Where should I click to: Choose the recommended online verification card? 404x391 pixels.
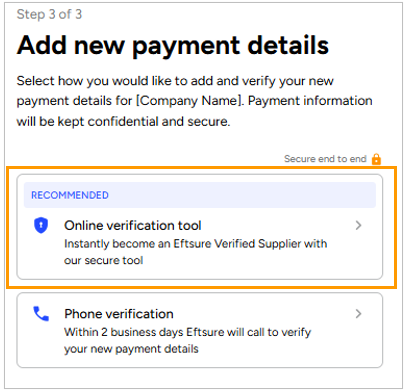click(x=200, y=227)
